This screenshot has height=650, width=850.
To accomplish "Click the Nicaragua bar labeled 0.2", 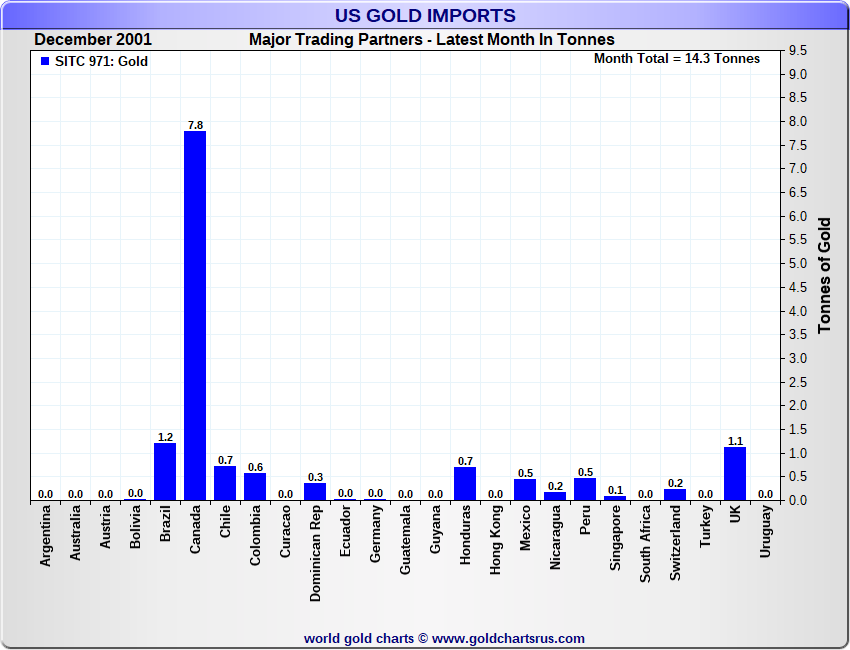I will point(555,495).
